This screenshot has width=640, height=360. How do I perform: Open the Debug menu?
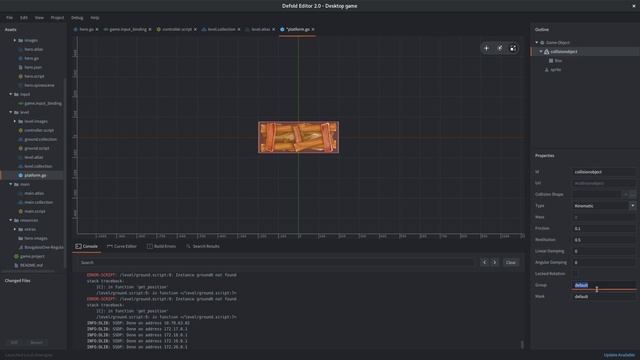point(77,18)
